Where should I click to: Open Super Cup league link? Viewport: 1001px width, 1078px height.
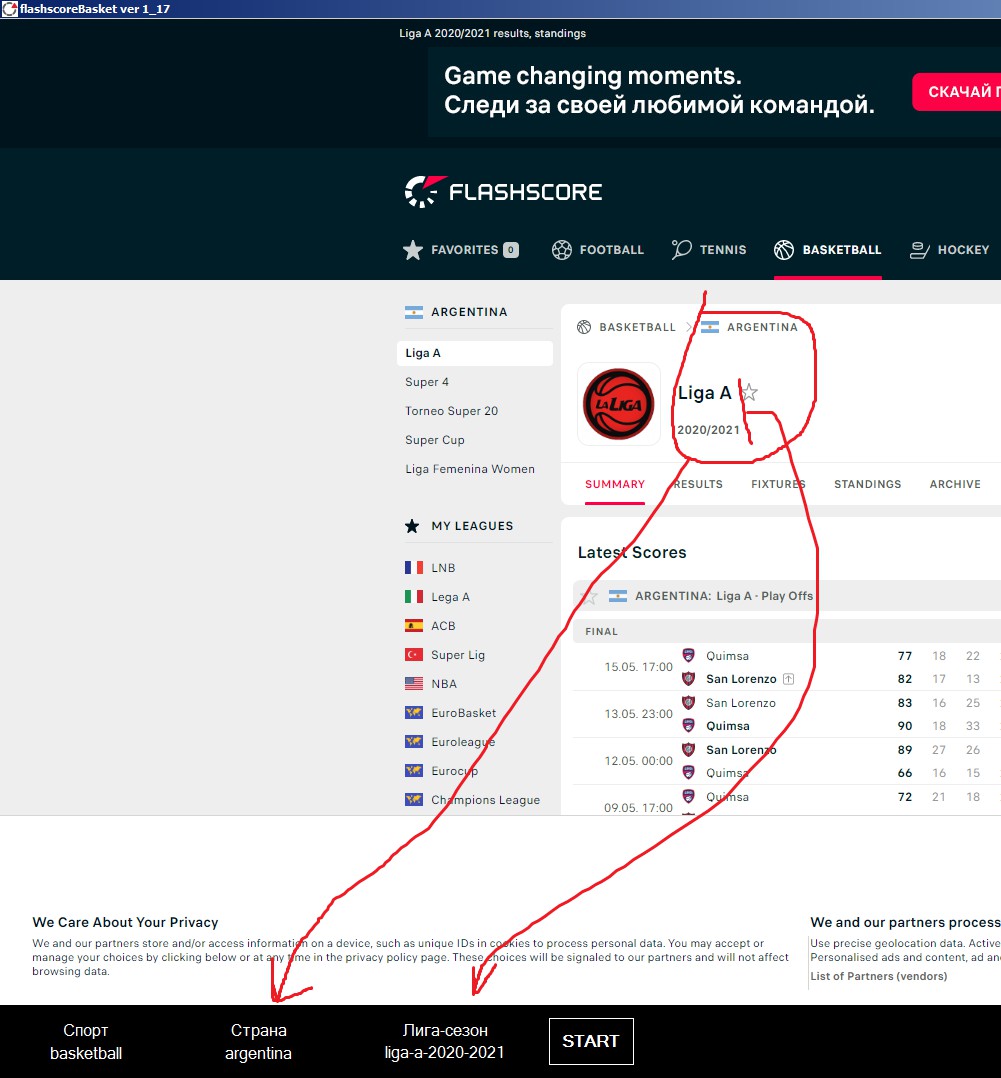[x=434, y=440]
